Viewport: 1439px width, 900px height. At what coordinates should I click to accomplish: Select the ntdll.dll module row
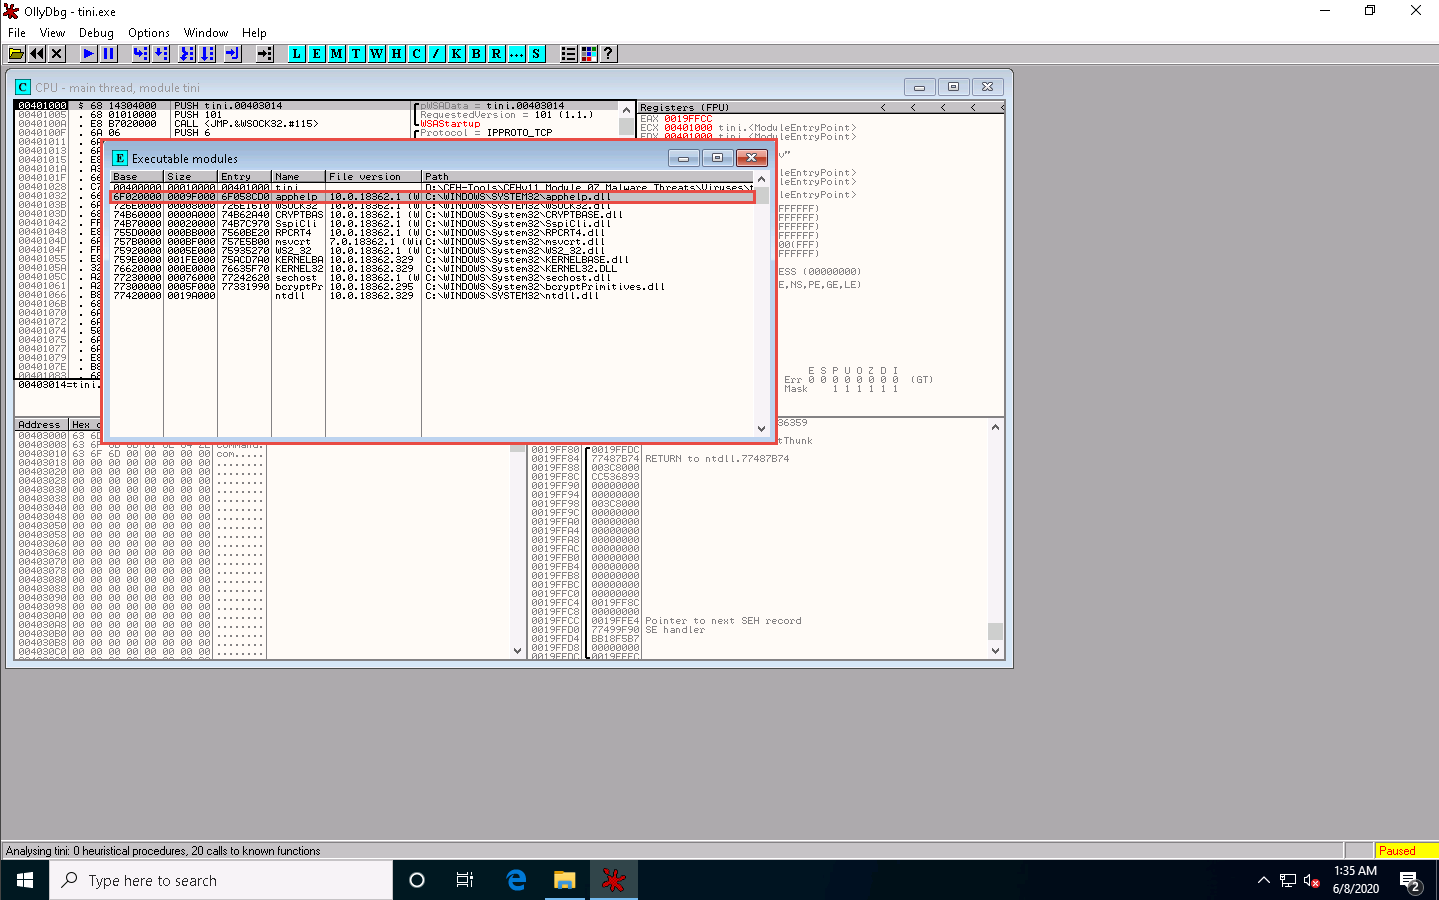point(432,296)
